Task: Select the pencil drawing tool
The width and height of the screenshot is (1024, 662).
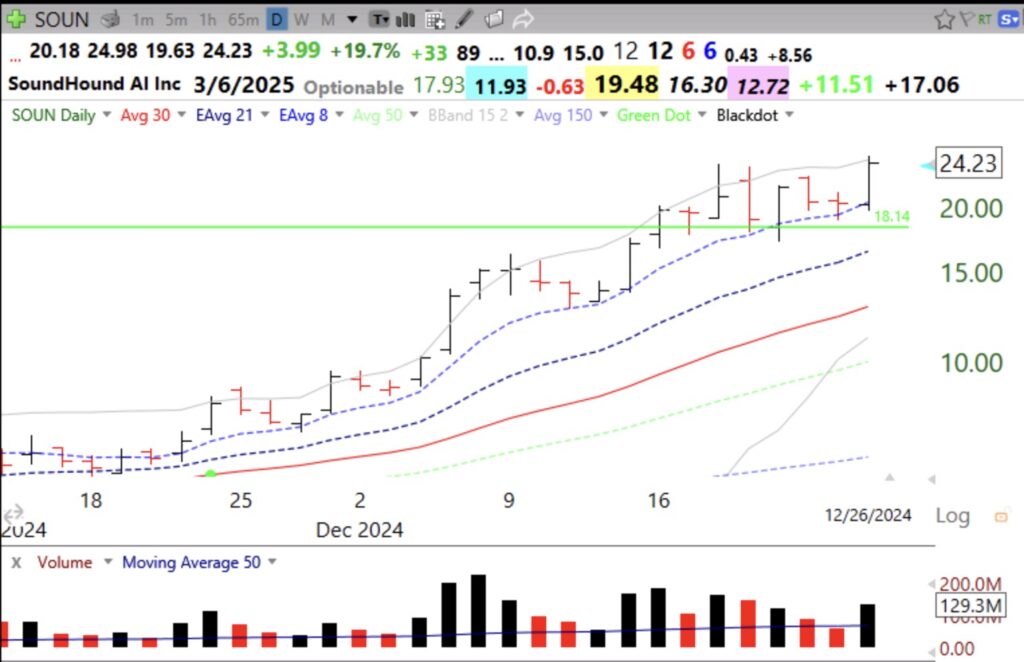Action: tap(463, 19)
